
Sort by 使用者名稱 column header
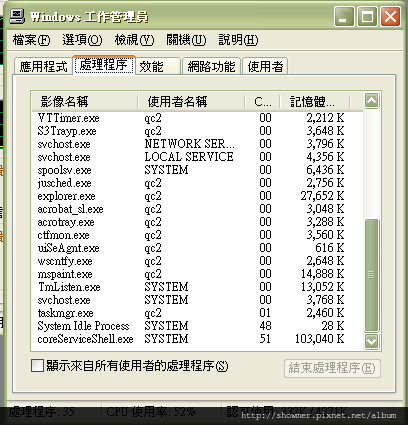191,101
